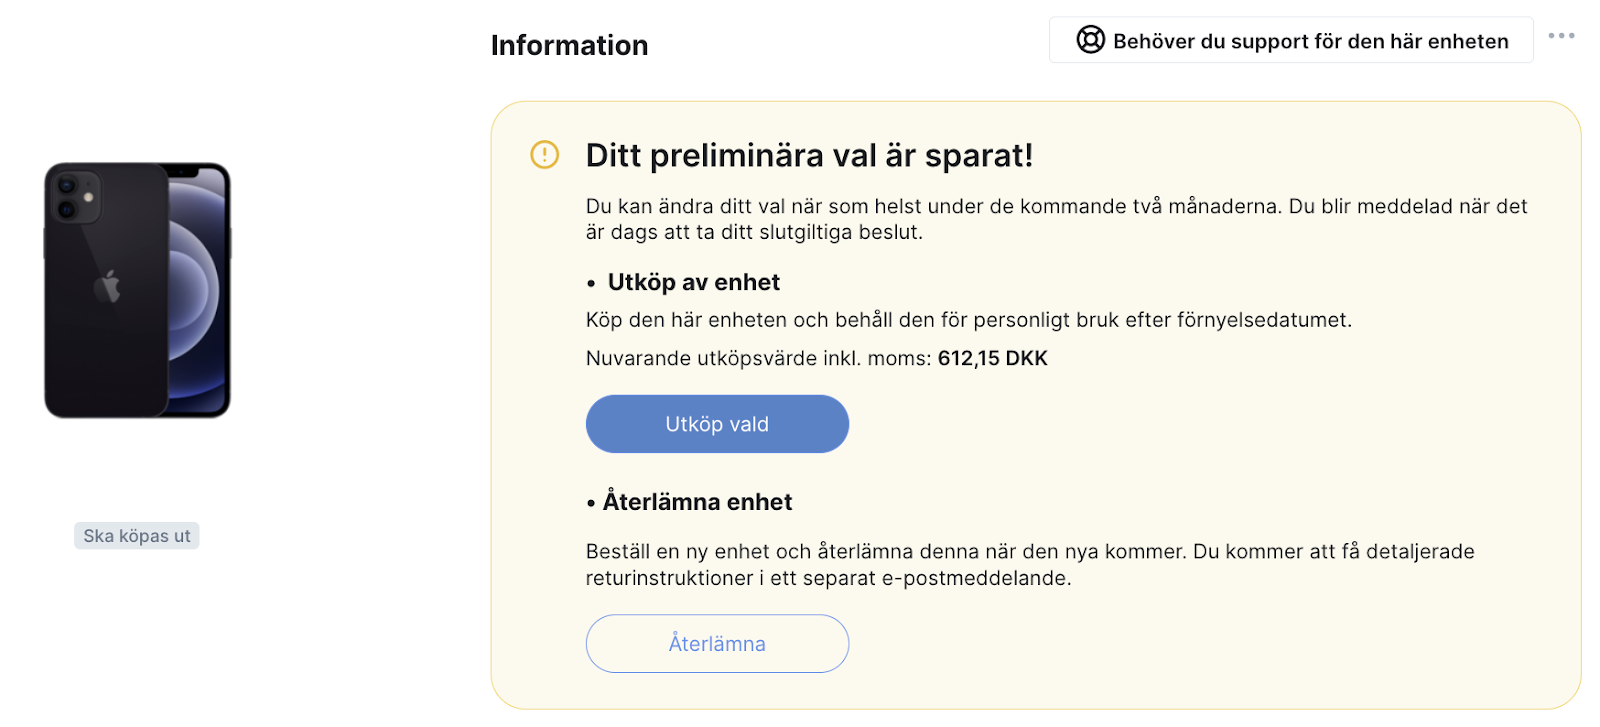This screenshot has height=727, width=1600.
Task: Click the Ditt preliminära val är sparat heading
Action: coord(809,155)
